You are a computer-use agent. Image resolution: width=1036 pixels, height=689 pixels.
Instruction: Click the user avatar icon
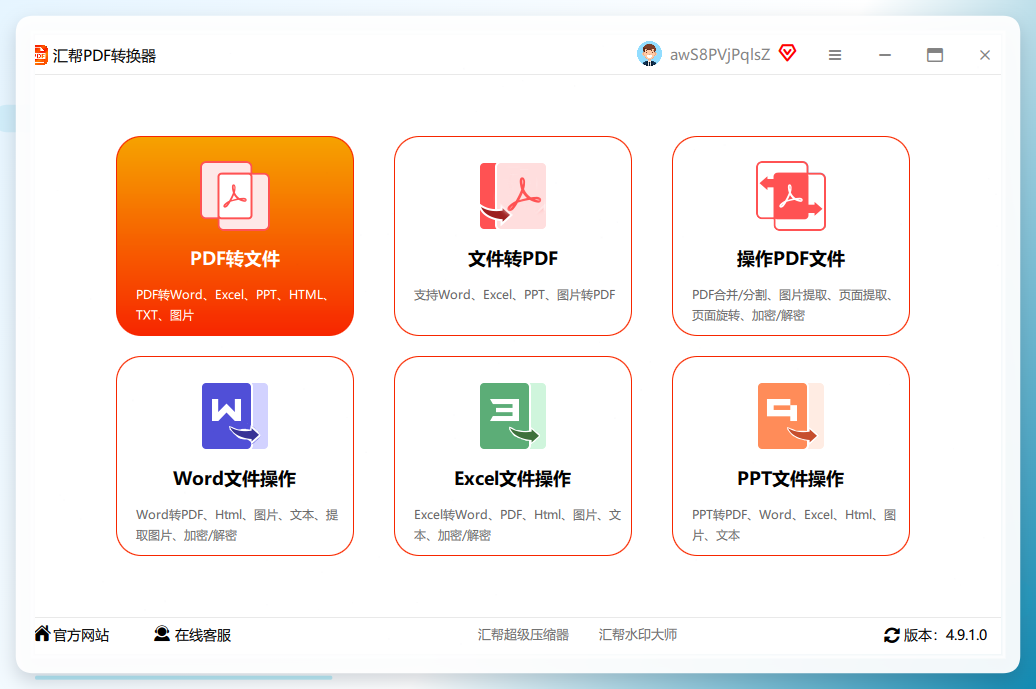649,54
